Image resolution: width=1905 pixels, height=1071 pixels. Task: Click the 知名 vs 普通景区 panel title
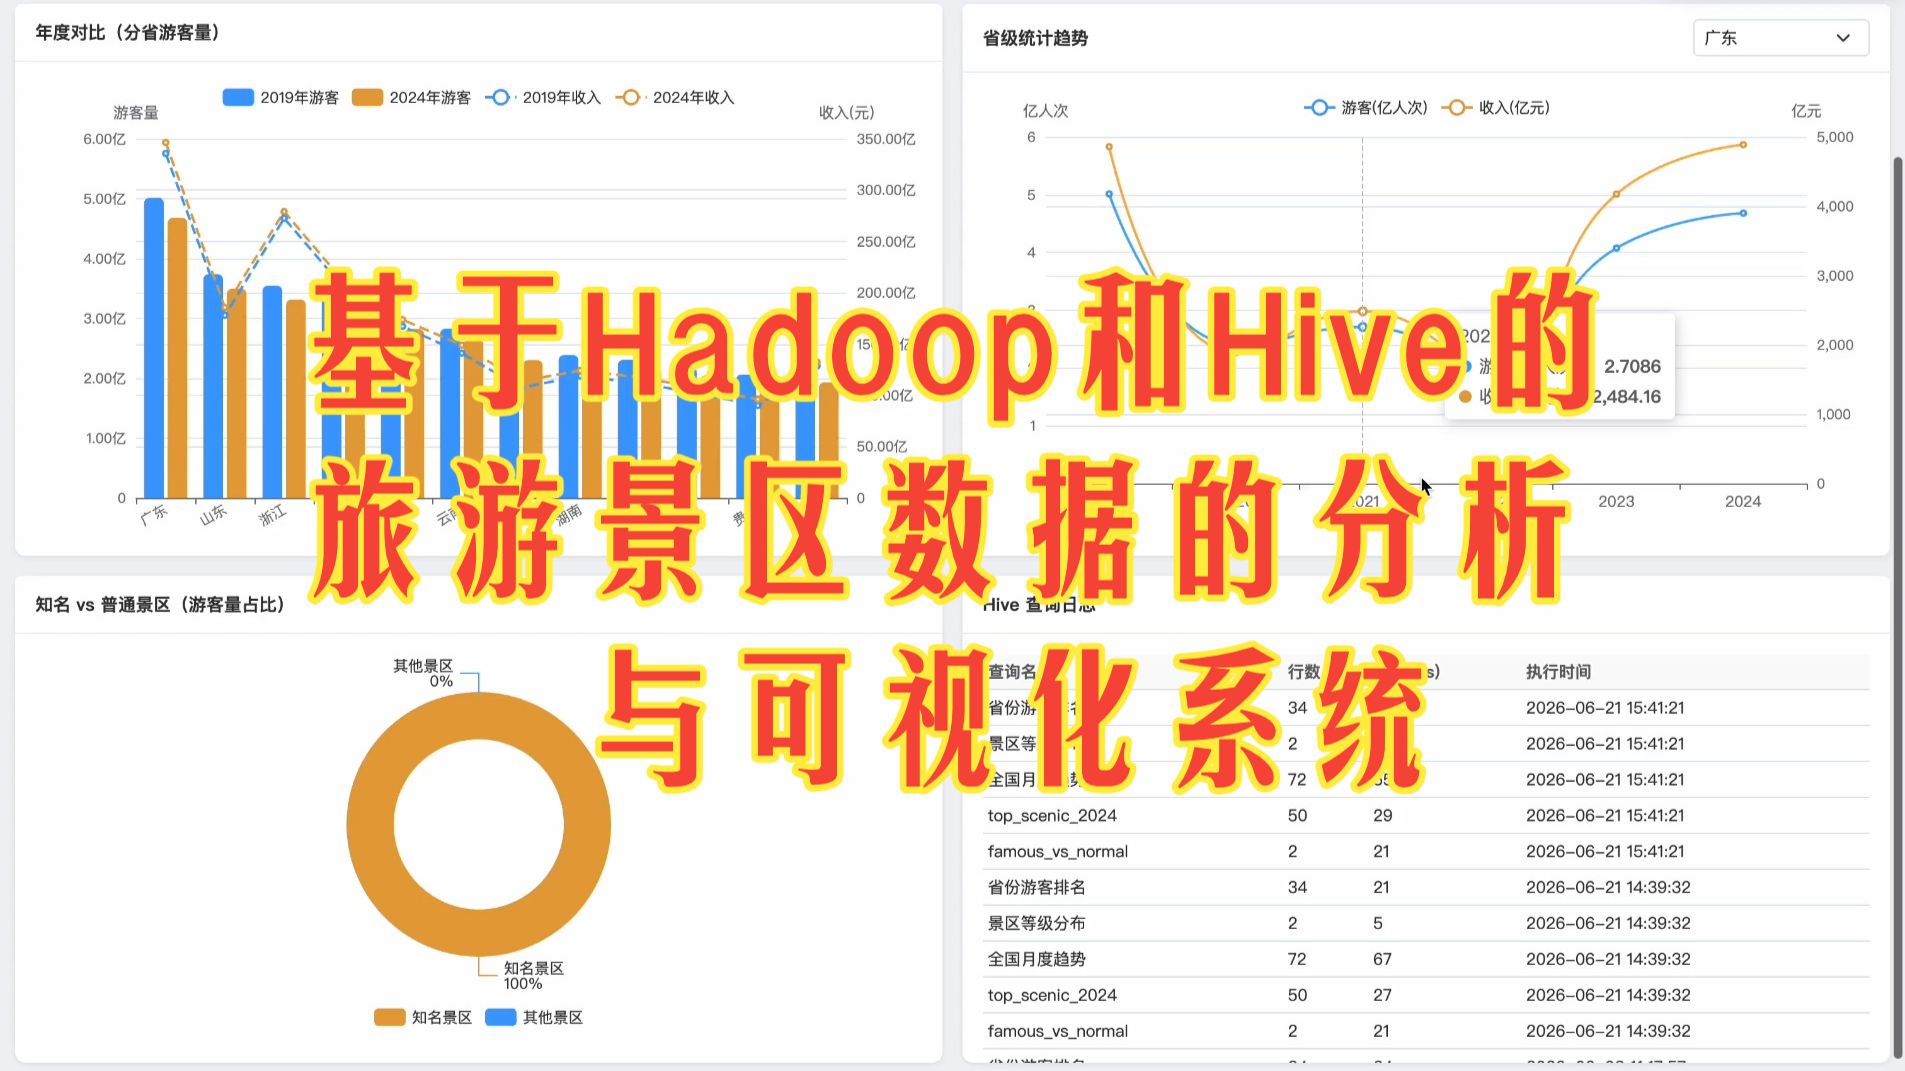160,604
